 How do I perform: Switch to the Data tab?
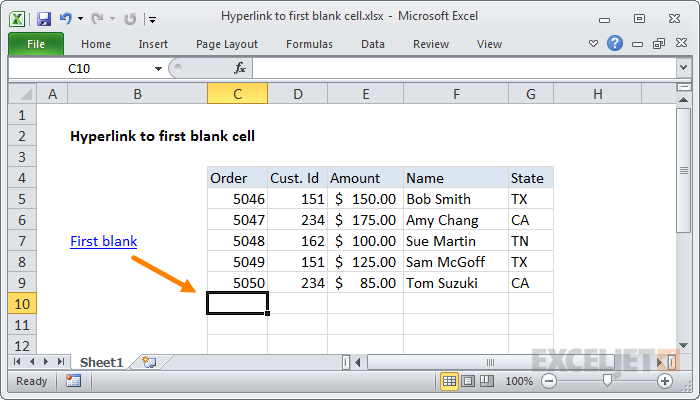tap(373, 44)
